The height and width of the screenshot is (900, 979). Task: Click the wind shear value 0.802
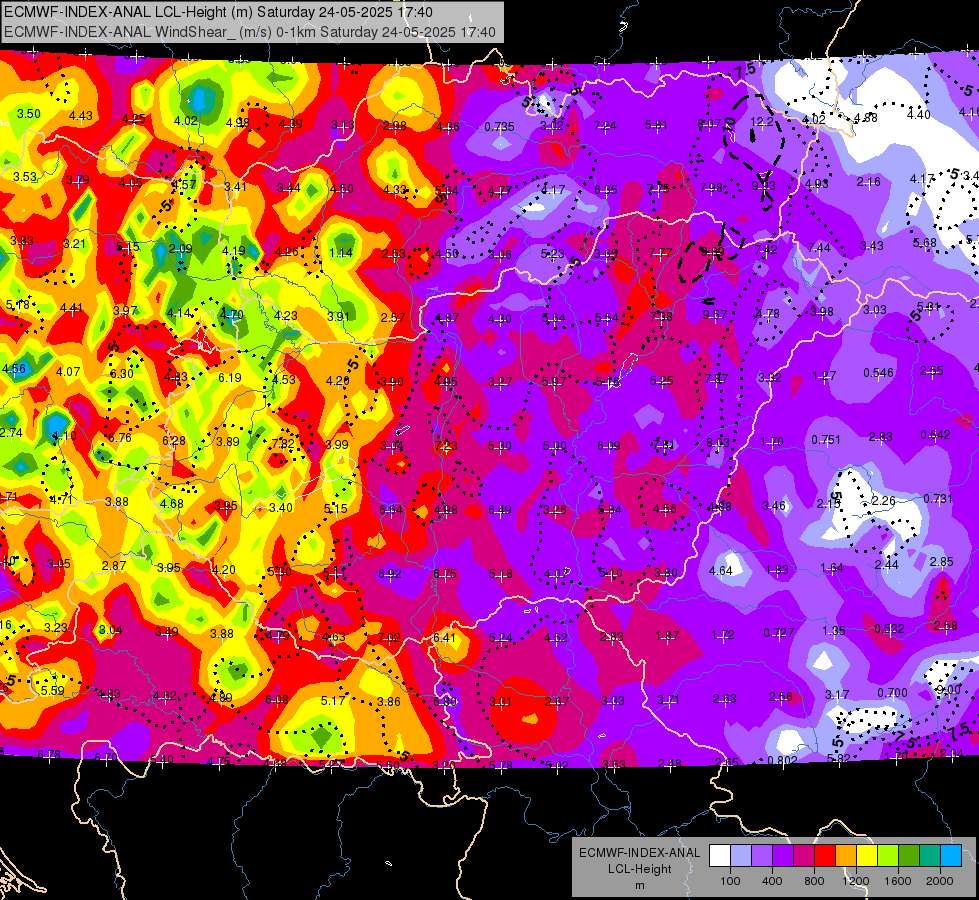(x=782, y=760)
